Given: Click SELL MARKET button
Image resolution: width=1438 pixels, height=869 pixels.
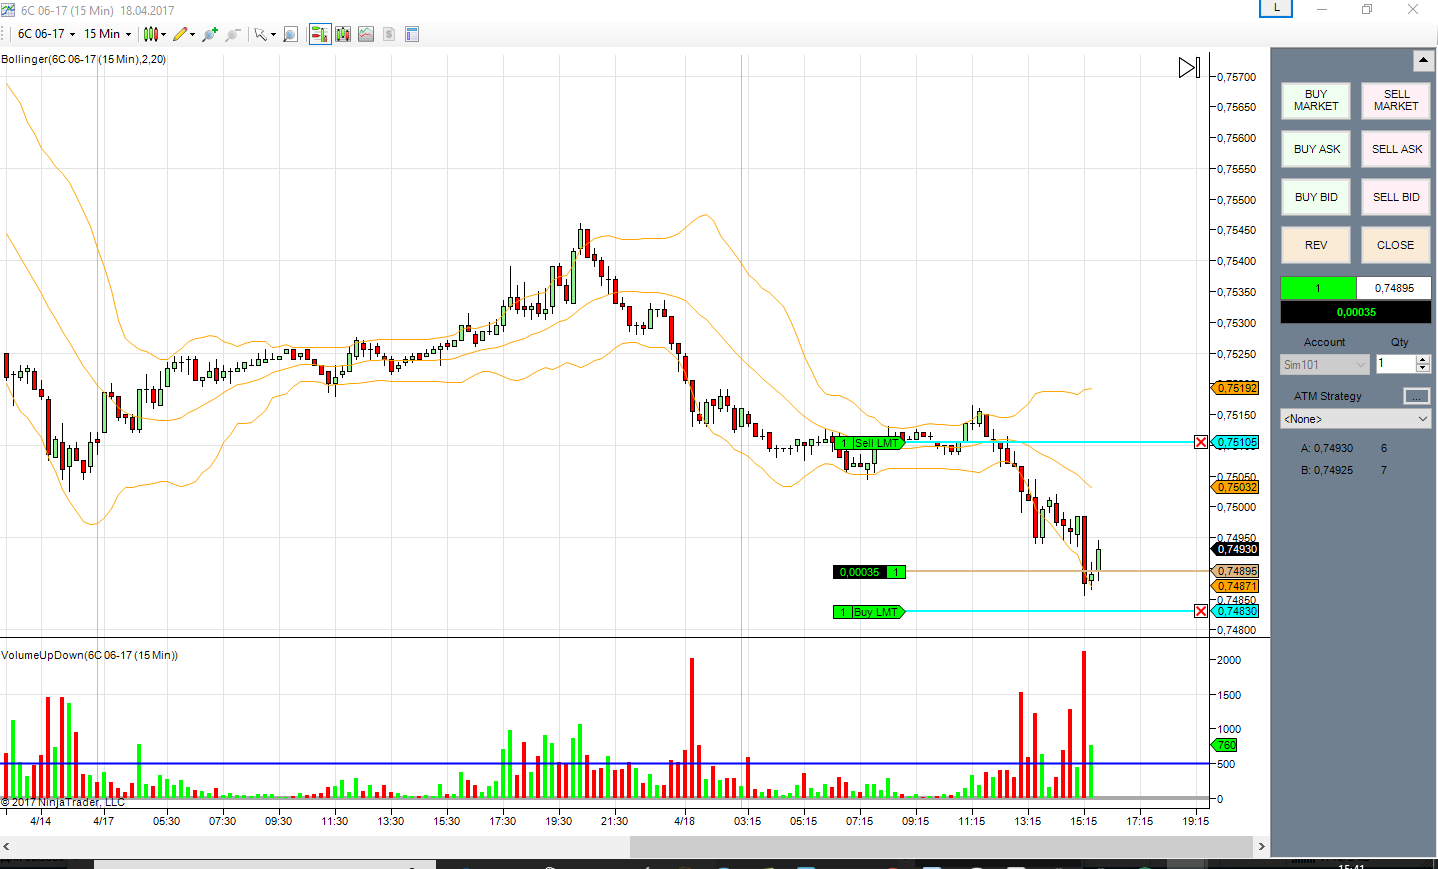Looking at the screenshot, I should point(1396,100).
